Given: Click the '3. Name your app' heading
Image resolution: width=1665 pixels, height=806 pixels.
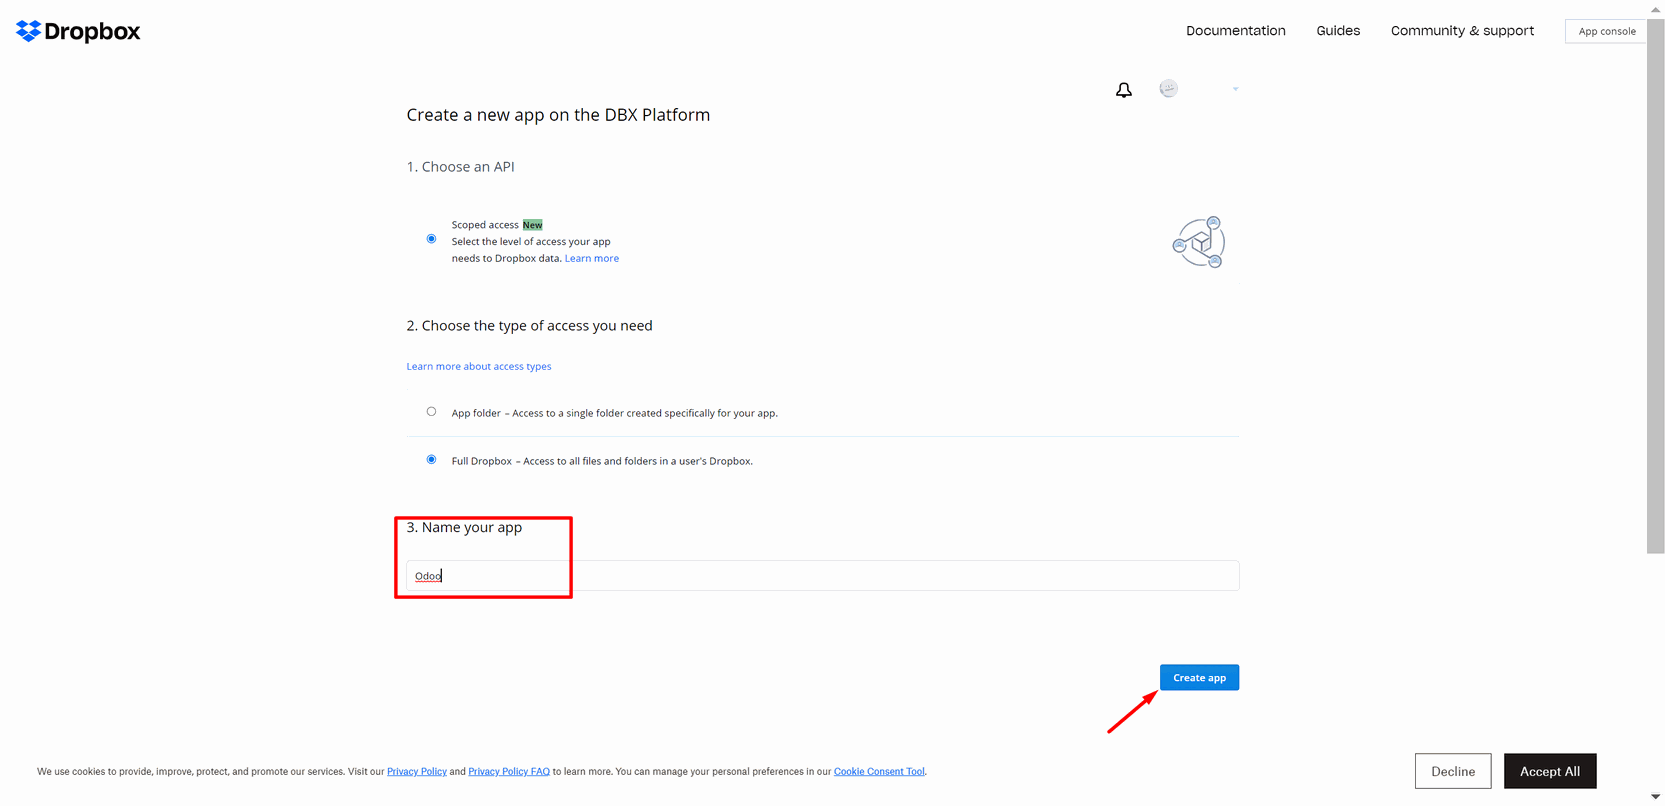Looking at the screenshot, I should pyautogui.click(x=465, y=527).
